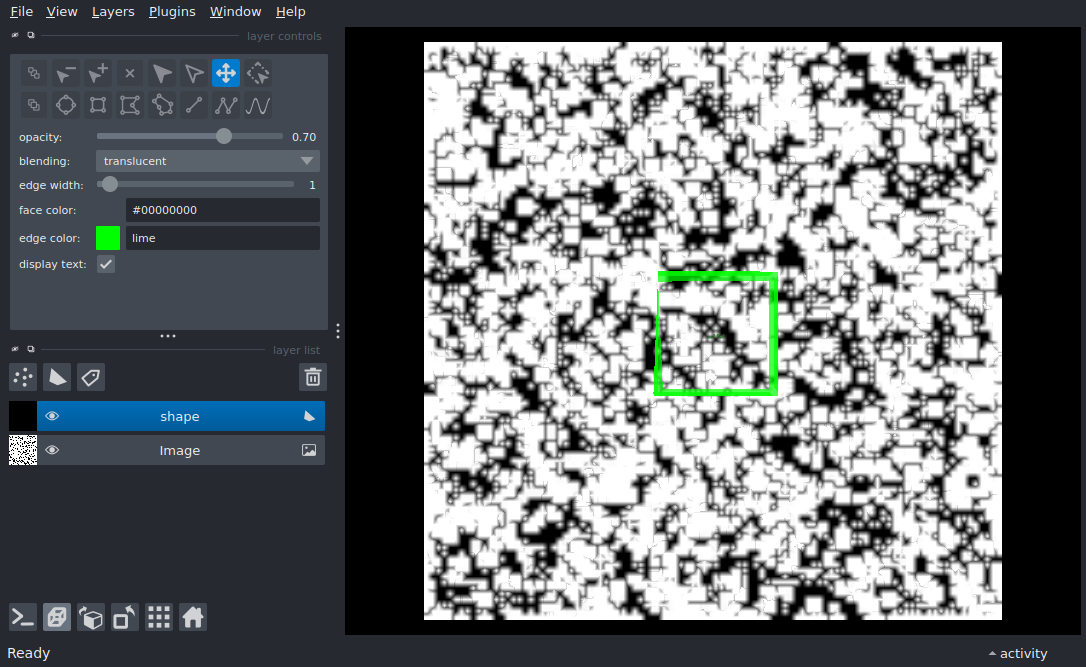The image size is (1086, 667).
Task: Activate the transform mode tool
Action: (x=258, y=73)
